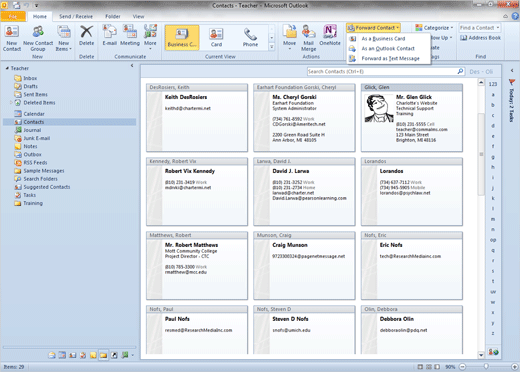Image resolution: width=520 pixels, height=372 pixels.
Task: Switch to Phone list view
Action: 250,38
